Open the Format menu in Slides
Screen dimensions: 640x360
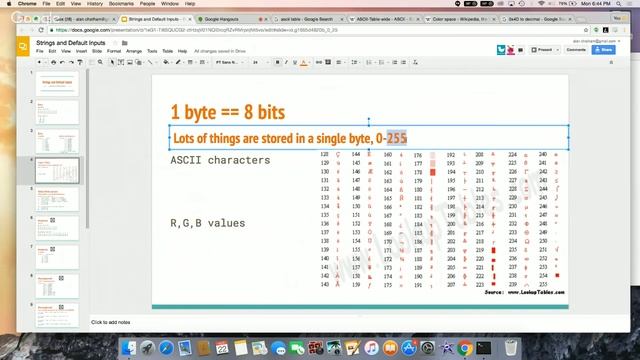114,51
